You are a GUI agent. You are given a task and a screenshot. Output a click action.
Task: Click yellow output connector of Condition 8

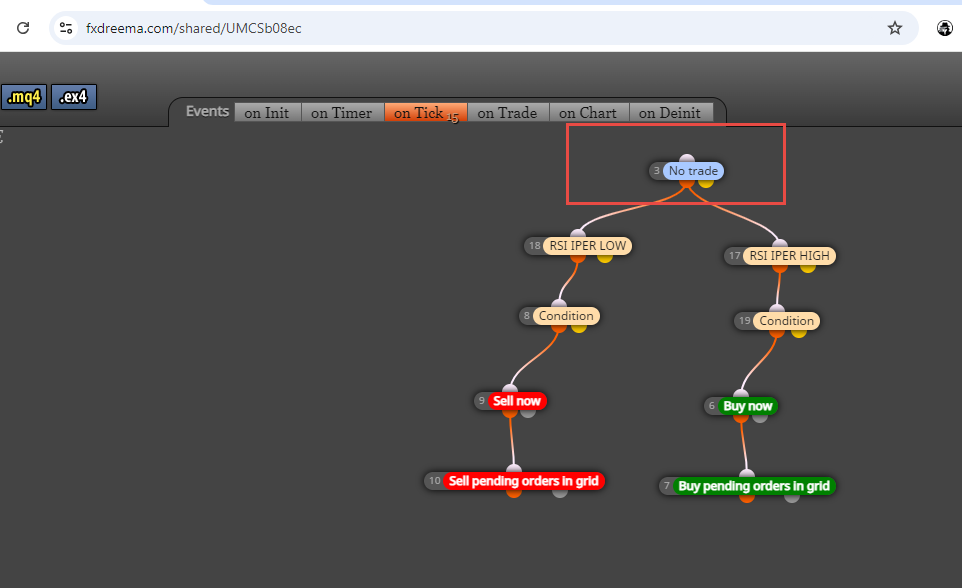579,328
